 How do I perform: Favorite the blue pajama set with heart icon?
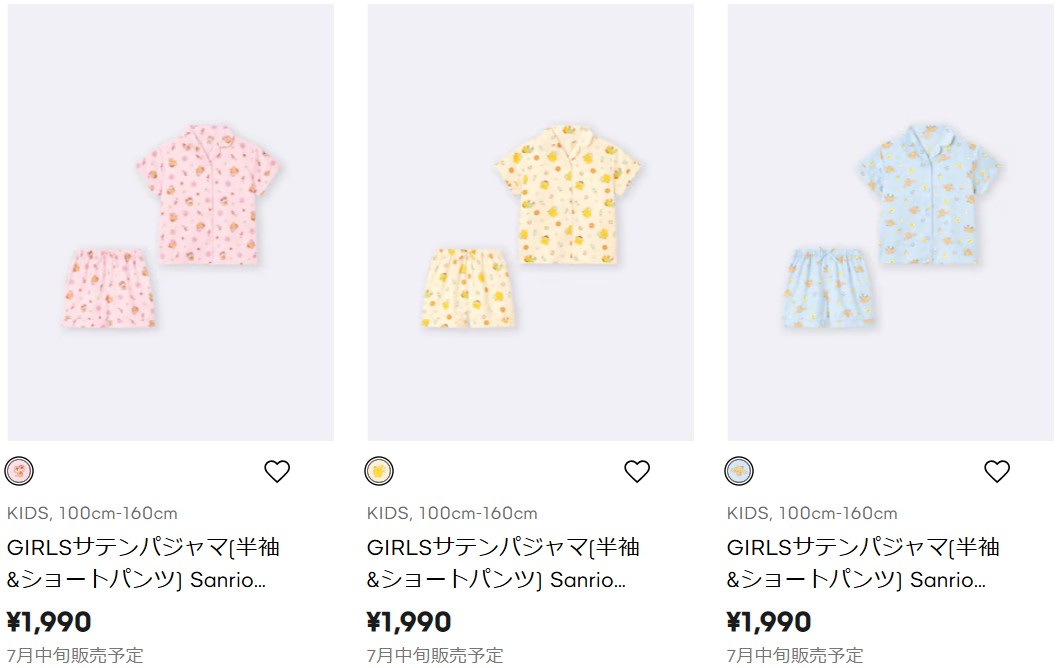(x=997, y=471)
